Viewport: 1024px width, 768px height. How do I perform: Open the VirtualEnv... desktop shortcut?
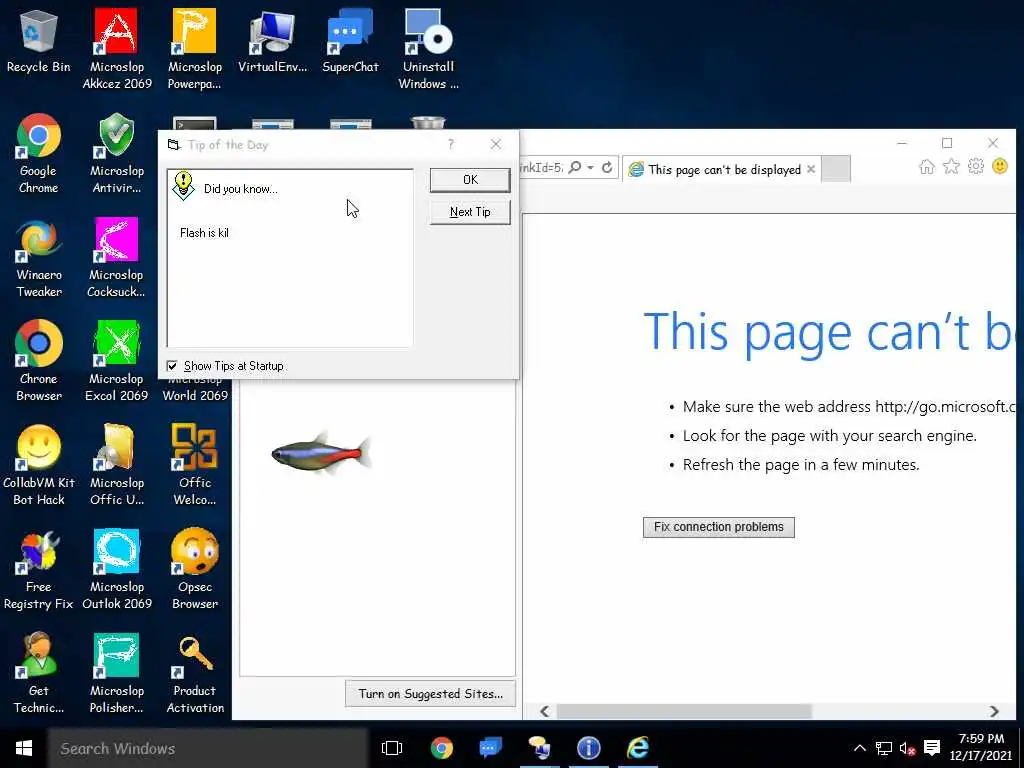point(272,40)
